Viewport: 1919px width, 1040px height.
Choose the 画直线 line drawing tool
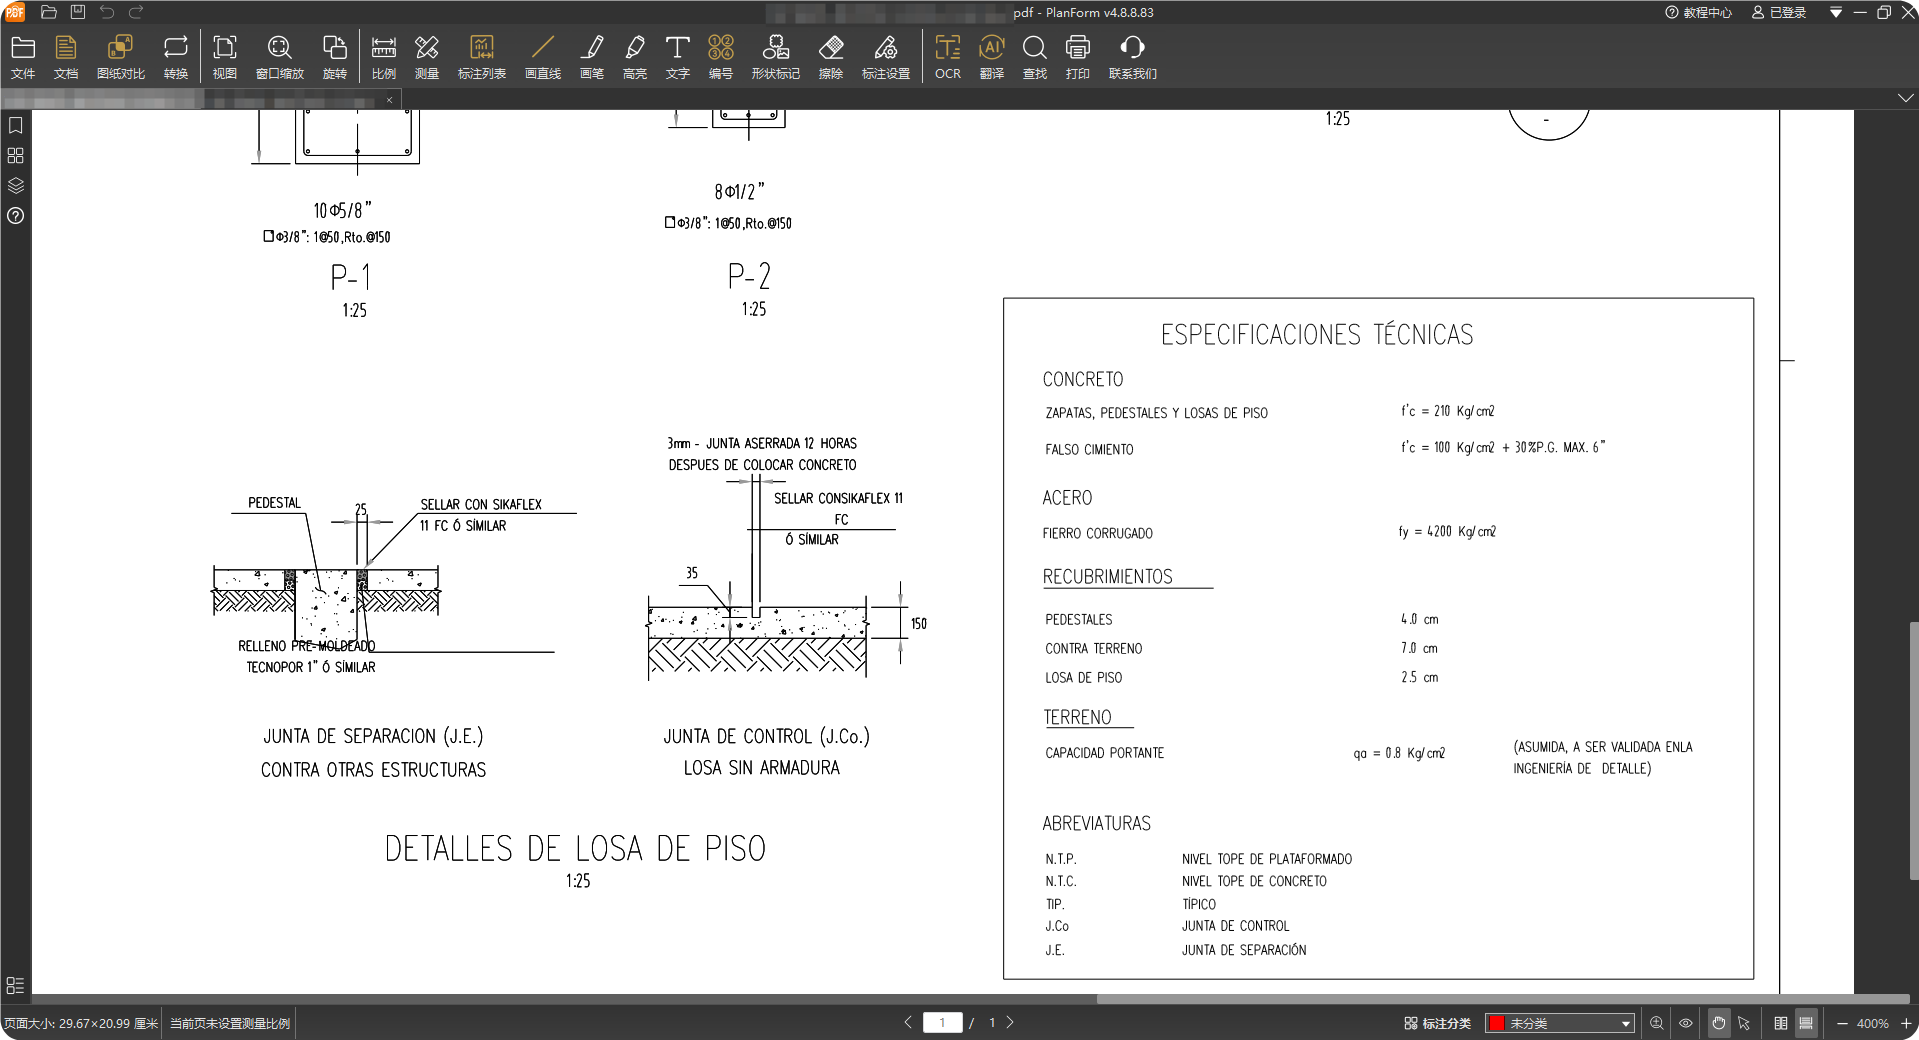[x=543, y=57]
